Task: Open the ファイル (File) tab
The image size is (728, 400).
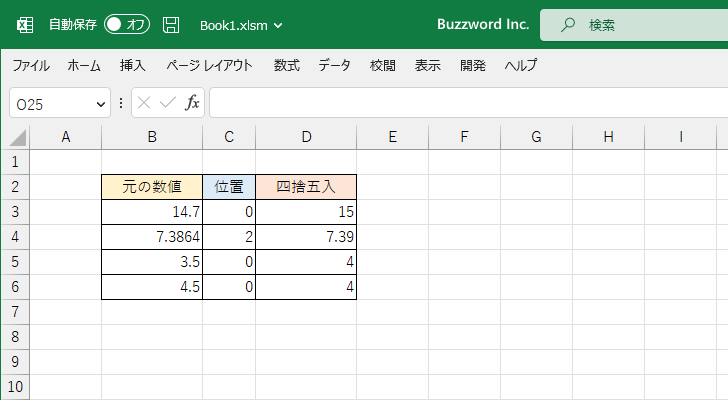Action: pyautogui.click(x=31, y=65)
